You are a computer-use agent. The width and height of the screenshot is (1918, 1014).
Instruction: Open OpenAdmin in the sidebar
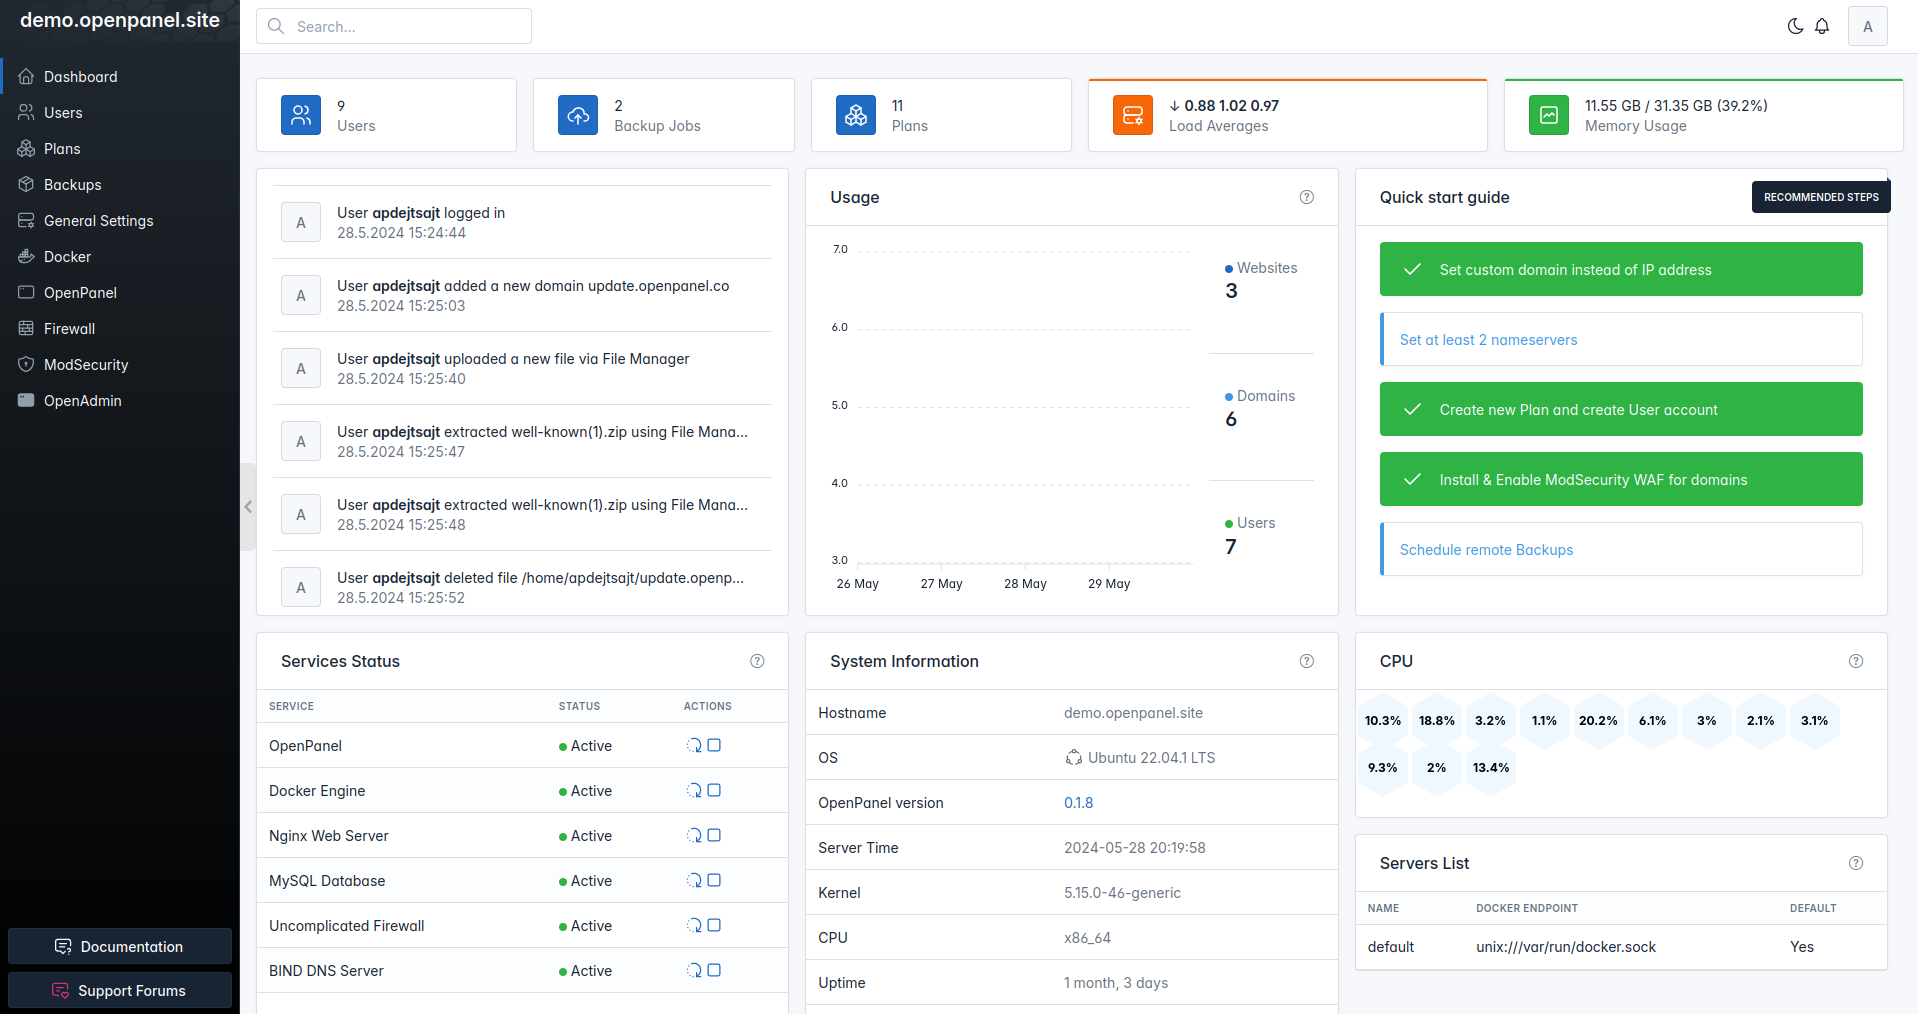pyautogui.click(x=120, y=401)
